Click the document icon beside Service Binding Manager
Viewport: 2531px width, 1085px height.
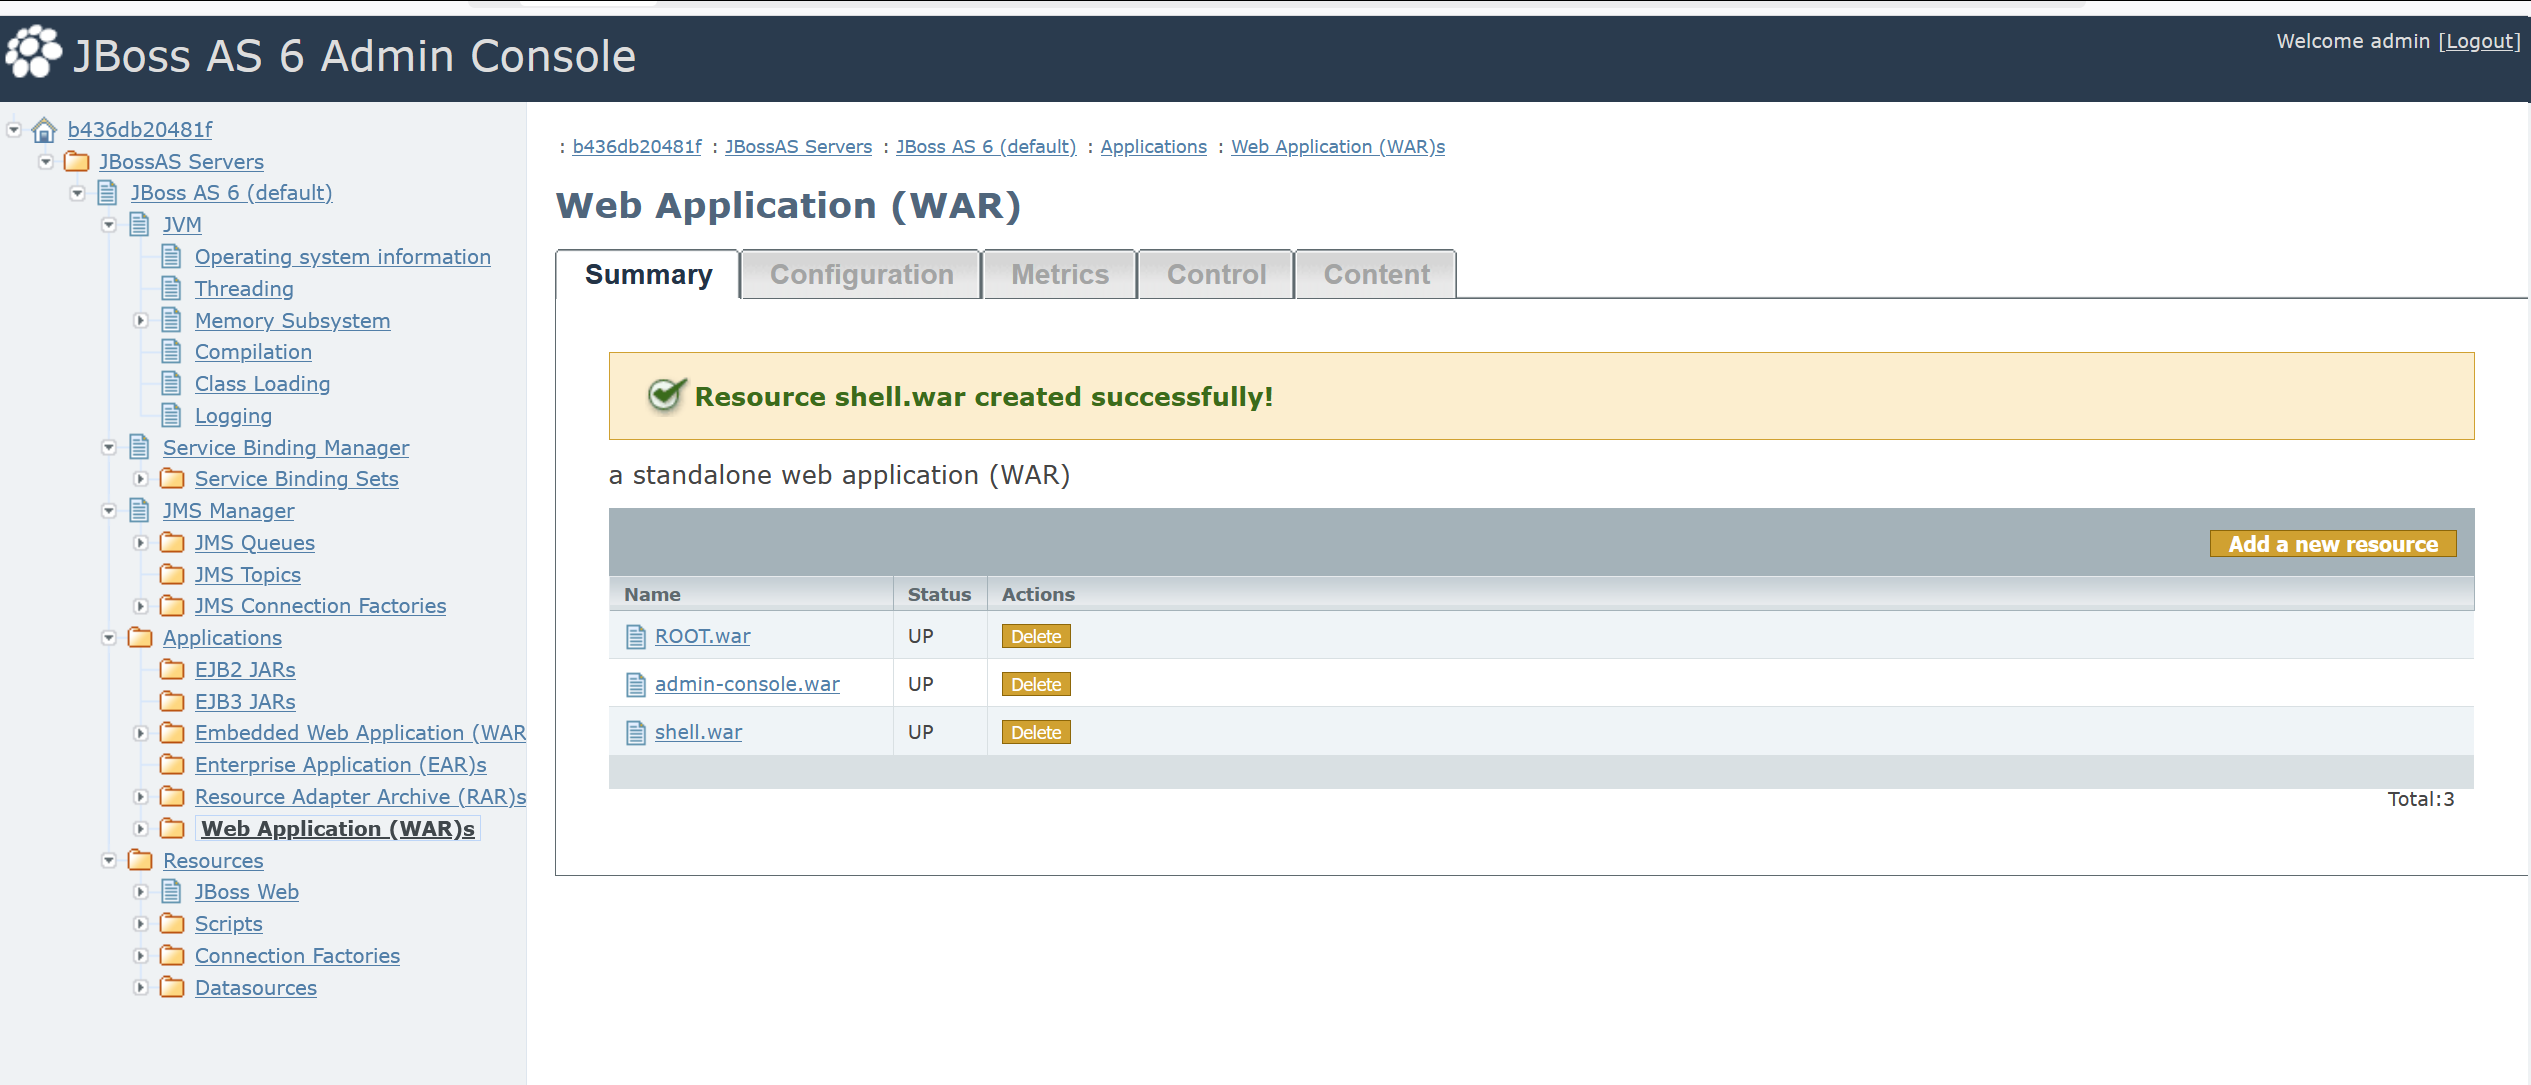click(x=140, y=447)
